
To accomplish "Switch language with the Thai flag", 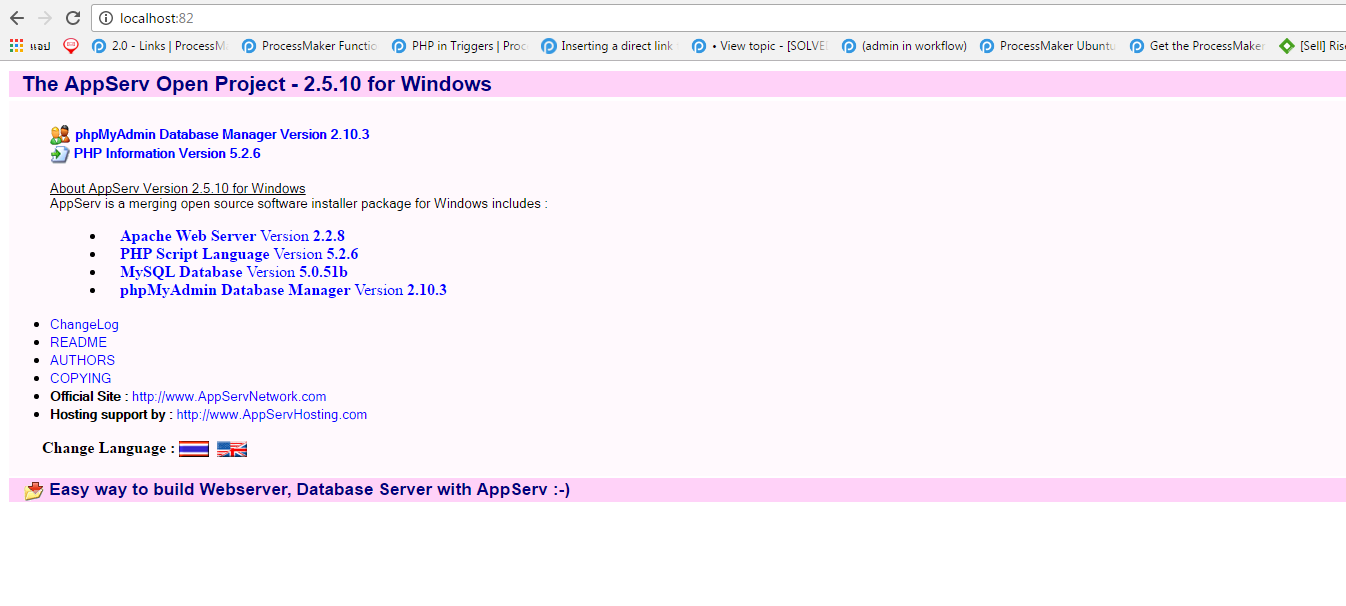I will tap(194, 449).
